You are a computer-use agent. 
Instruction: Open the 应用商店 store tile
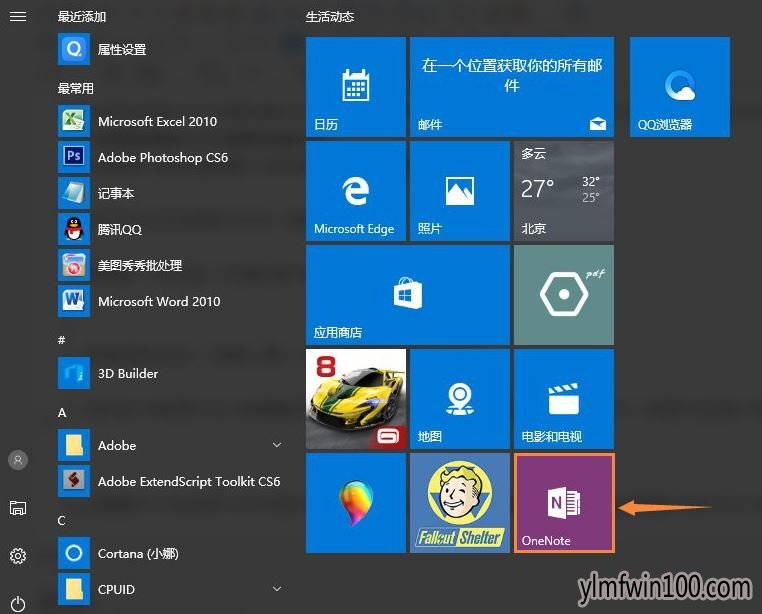(408, 295)
